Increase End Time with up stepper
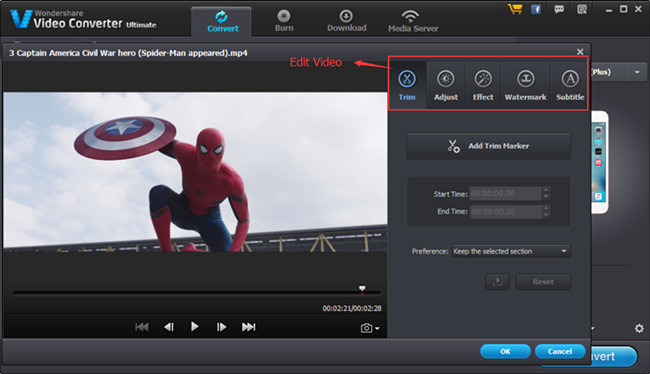This screenshot has width=650, height=374. point(546,208)
